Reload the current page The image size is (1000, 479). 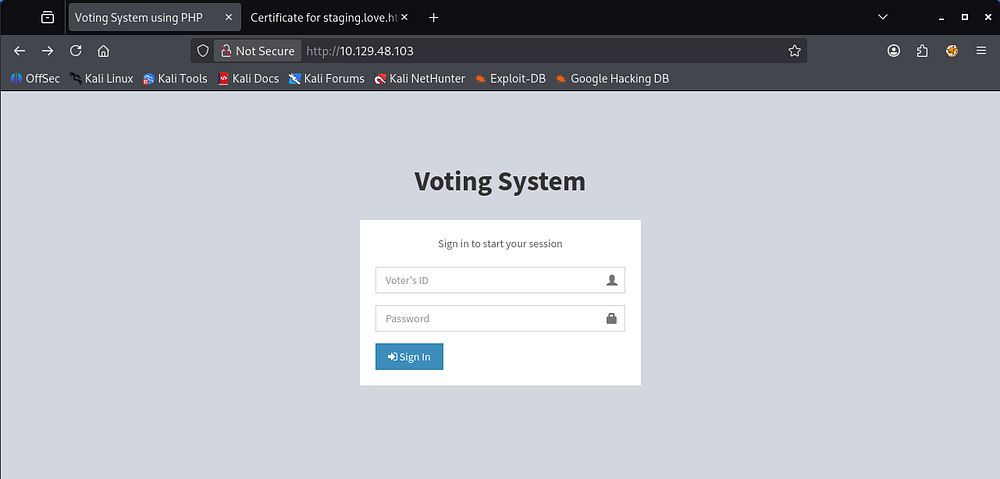tap(75, 51)
